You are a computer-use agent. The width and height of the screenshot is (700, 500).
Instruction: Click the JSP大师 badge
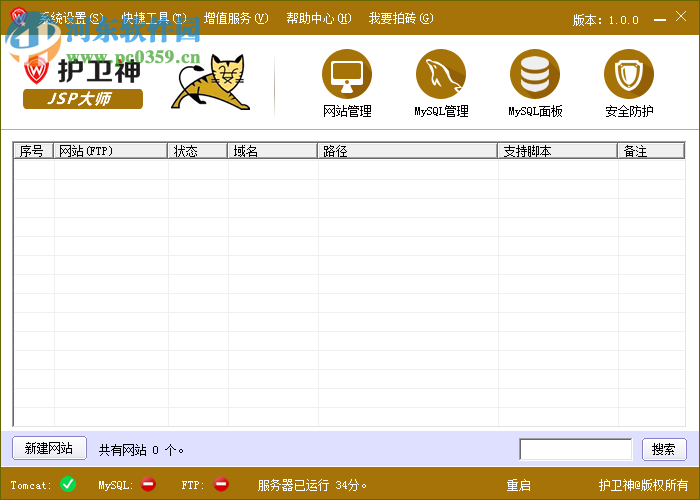click(83, 99)
